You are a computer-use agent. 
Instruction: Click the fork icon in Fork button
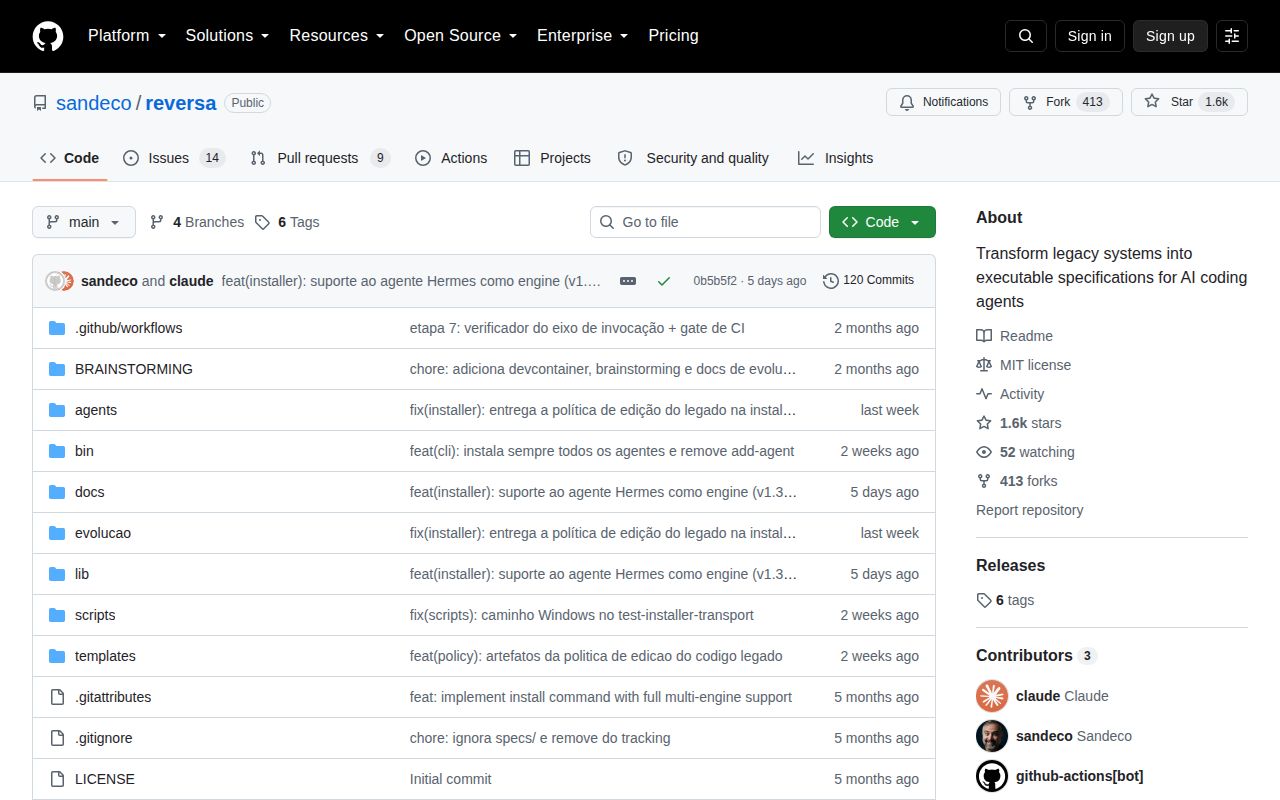1030,102
